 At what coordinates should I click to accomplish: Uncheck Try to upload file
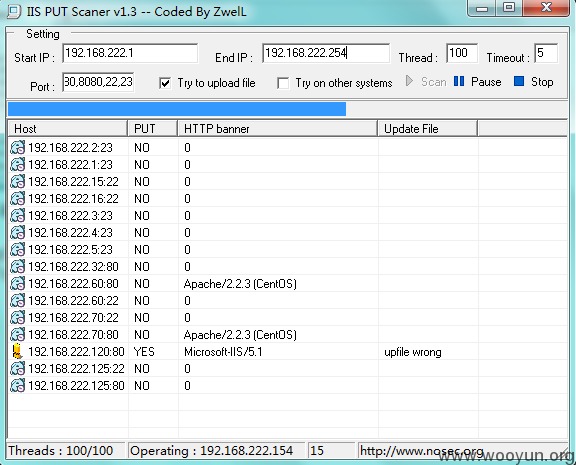(x=165, y=83)
